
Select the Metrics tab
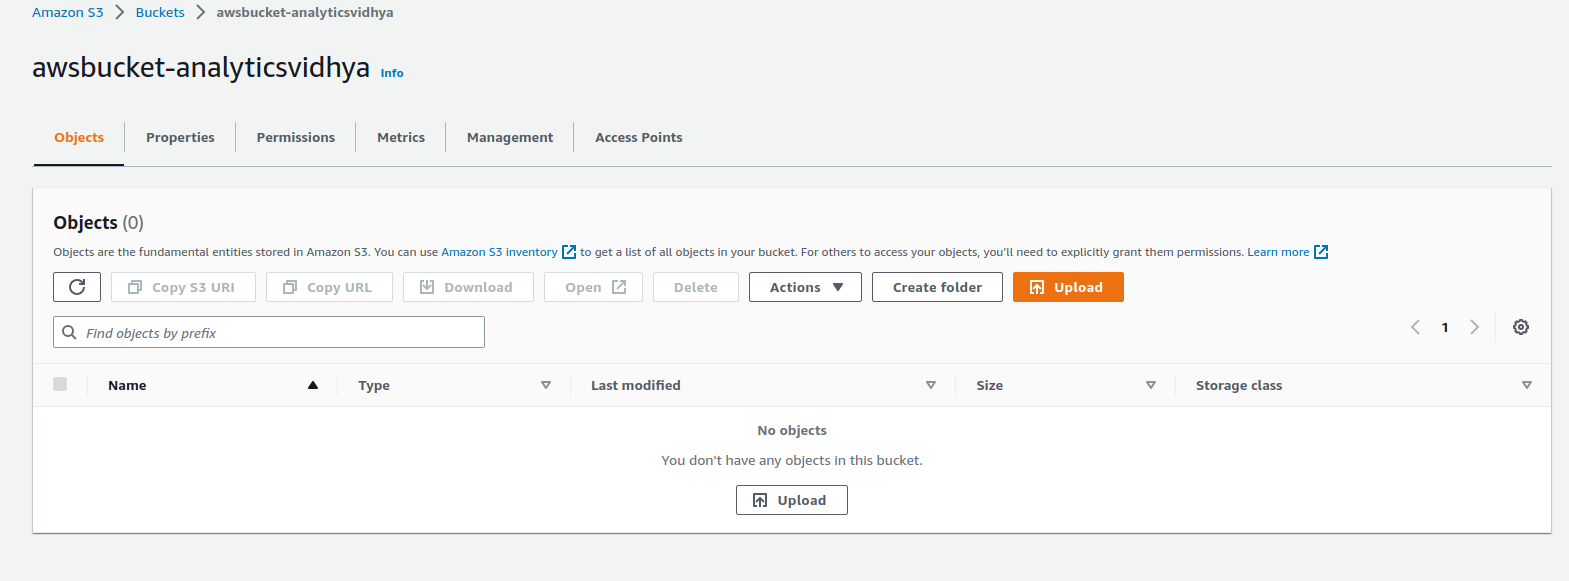401,138
